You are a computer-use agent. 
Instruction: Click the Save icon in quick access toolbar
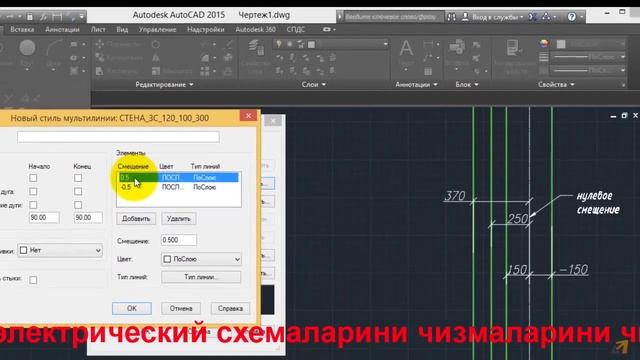pyautogui.click(x=30, y=17)
